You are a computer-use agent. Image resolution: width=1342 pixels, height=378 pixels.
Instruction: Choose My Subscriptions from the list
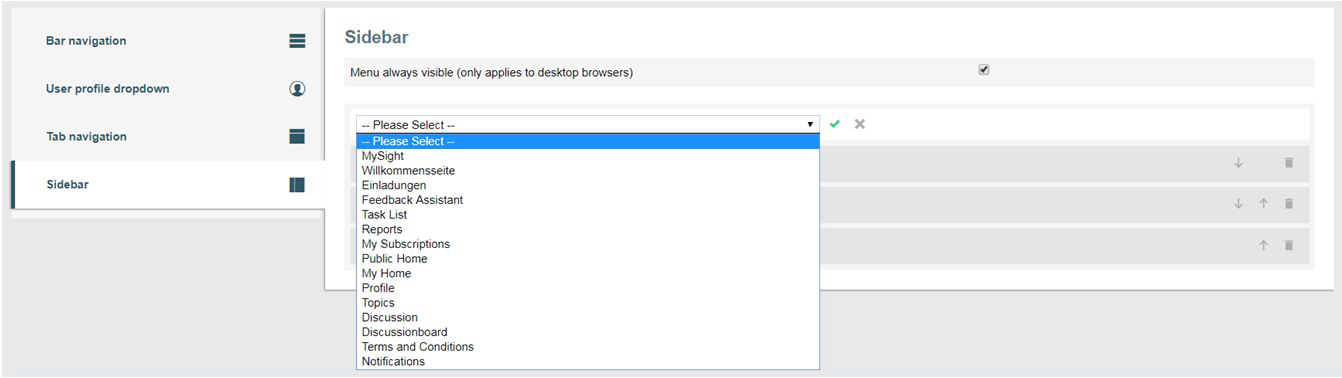pyautogui.click(x=588, y=244)
